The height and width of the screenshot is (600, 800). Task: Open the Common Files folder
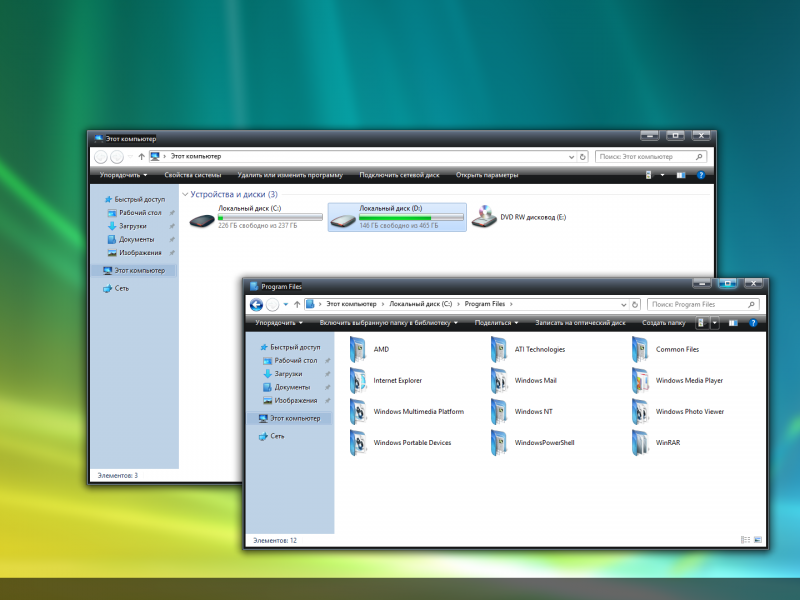pyautogui.click(x=665, y=349)
